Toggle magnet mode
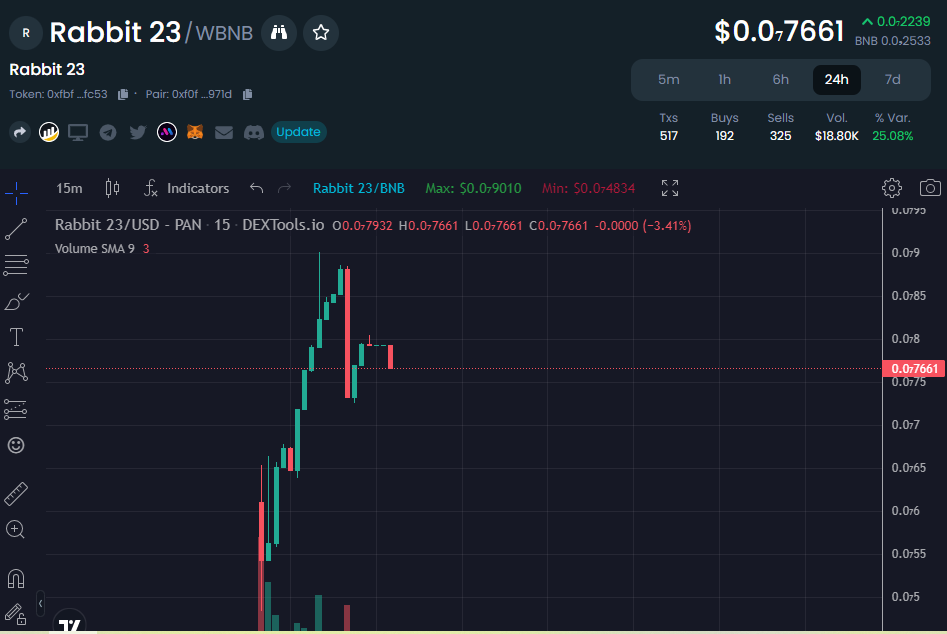 (16, 579)
